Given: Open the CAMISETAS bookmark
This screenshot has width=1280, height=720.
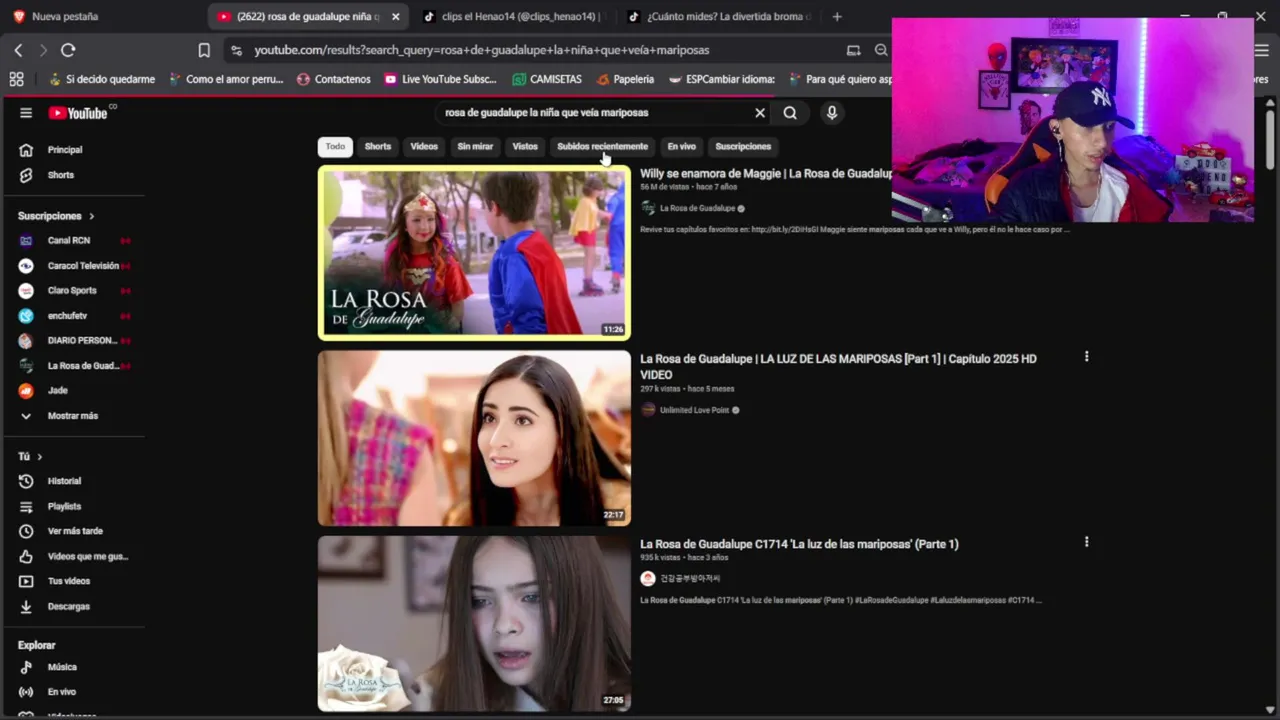Looking at the screenshot, I should [547, 79].
